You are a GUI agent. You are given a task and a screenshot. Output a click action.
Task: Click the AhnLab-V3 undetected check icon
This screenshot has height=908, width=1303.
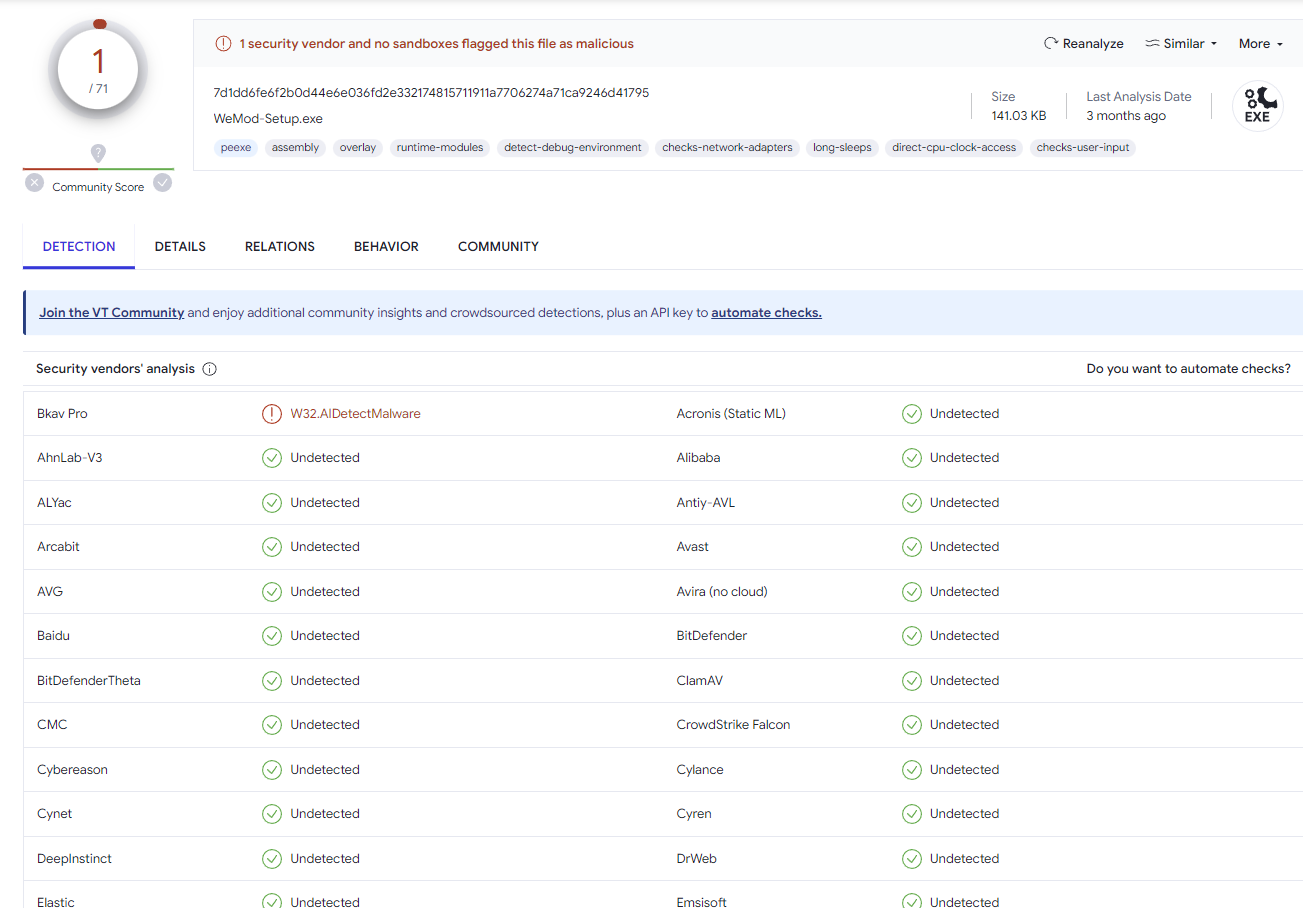(x=272, y=458)
